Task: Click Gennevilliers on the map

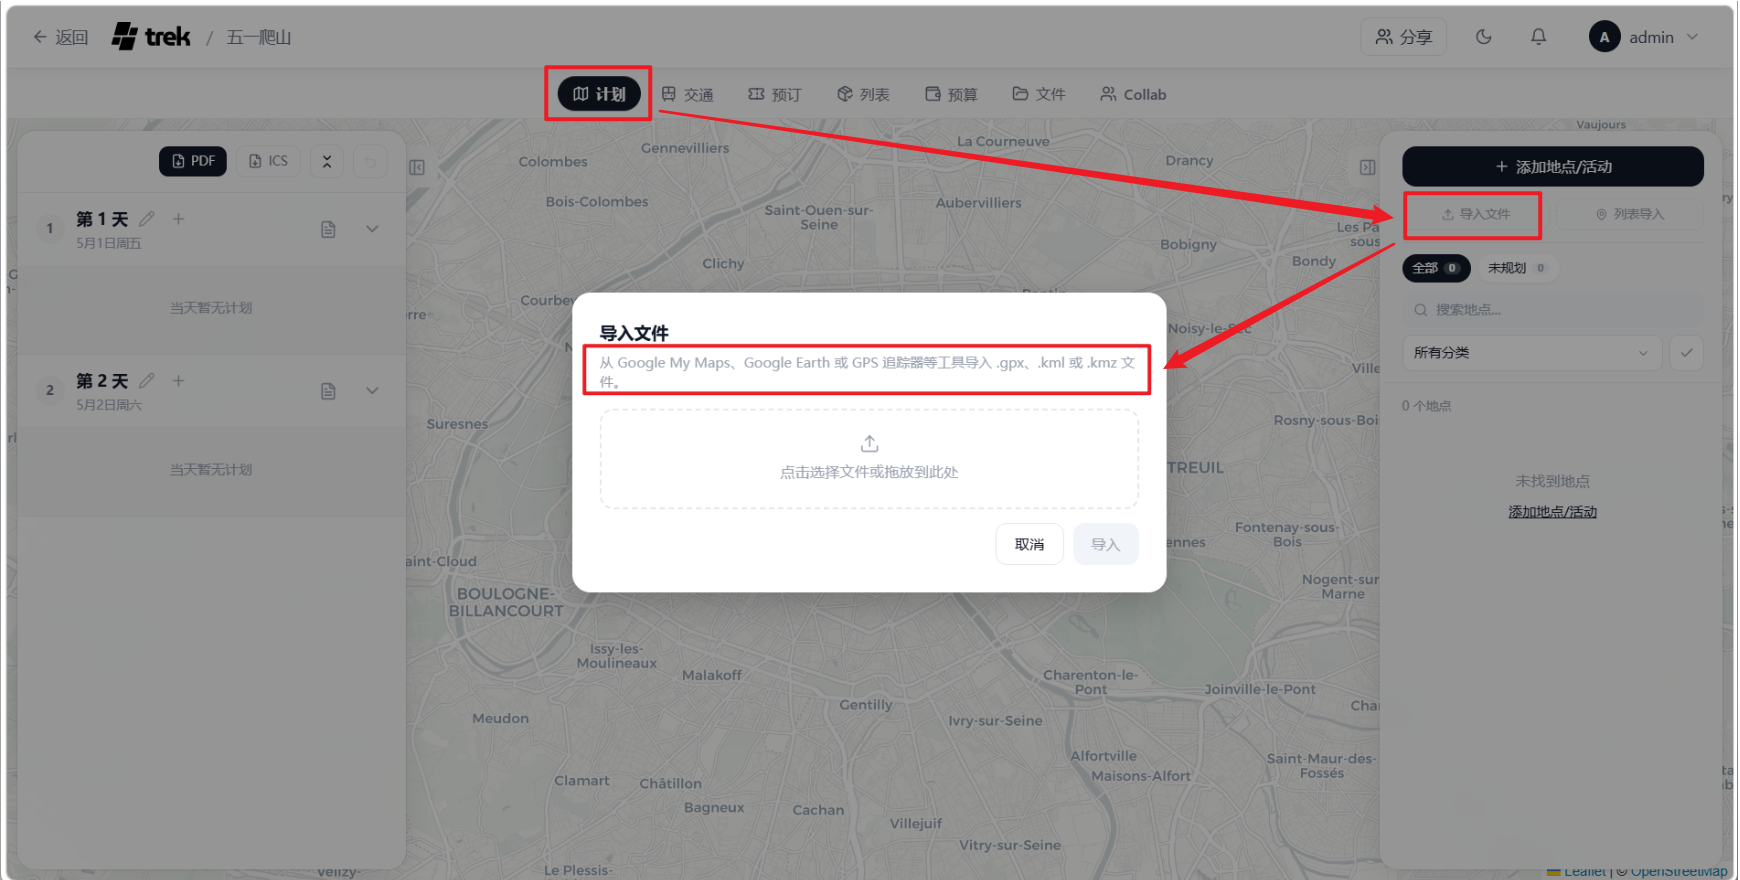Action: (x=685, y=148)
